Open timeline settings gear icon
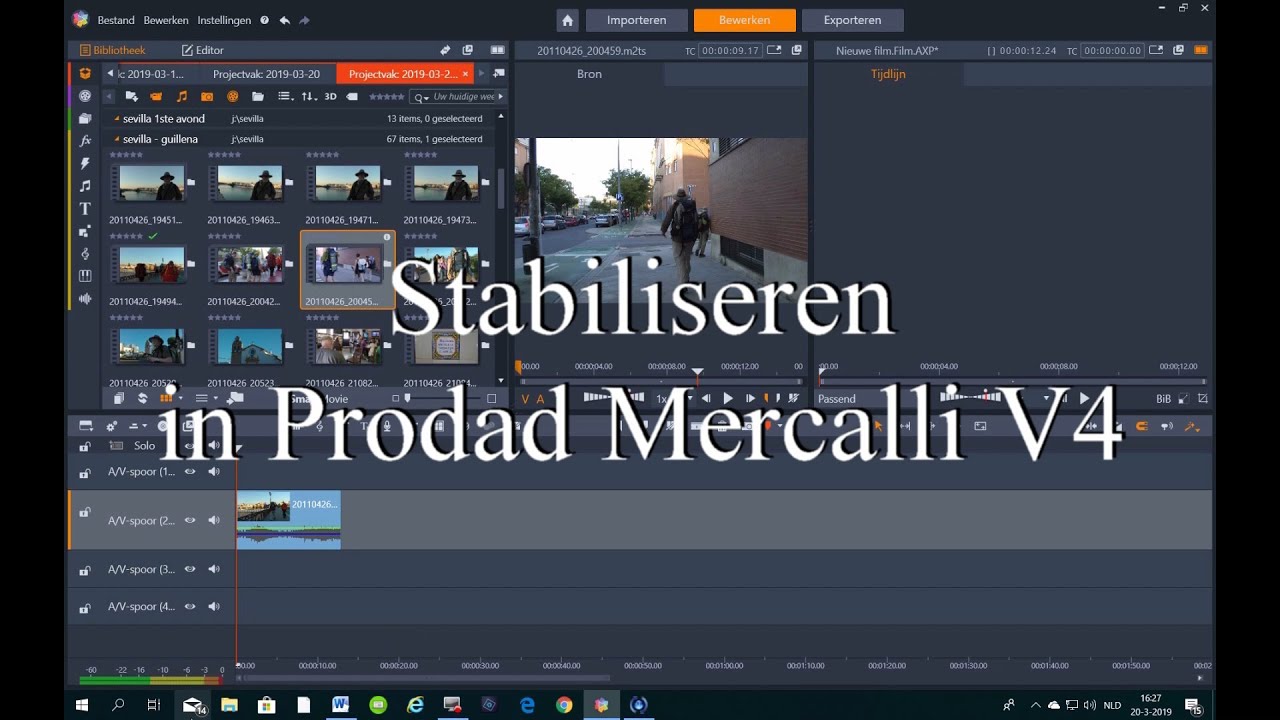Image resolution: width=1280 pixels, height=720 pixels. [x=110, y=426]
